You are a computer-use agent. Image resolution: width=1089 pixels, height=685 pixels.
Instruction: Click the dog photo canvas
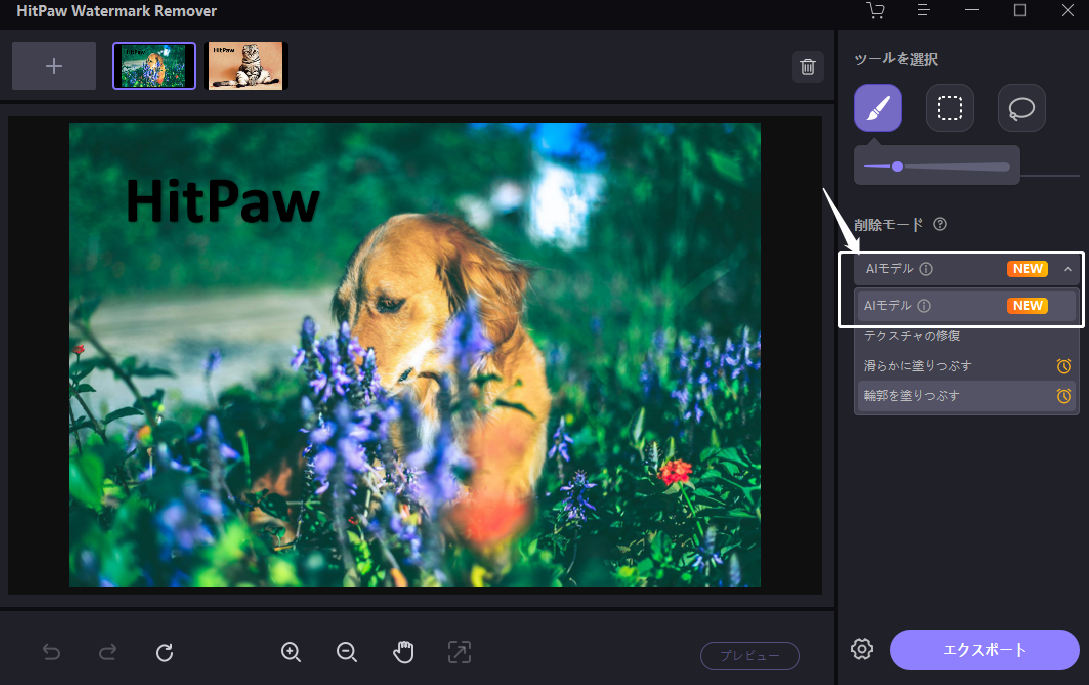[415, 355]
